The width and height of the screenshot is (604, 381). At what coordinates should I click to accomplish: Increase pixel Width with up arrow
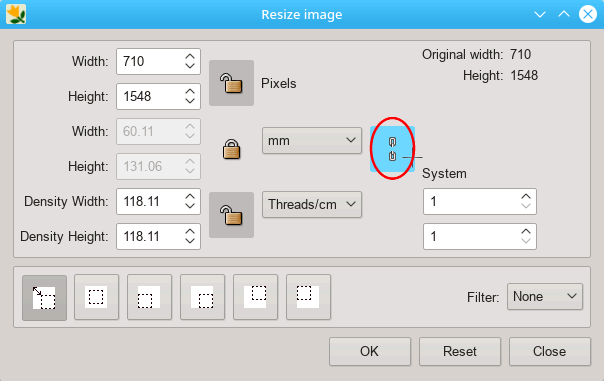[190, 57]
